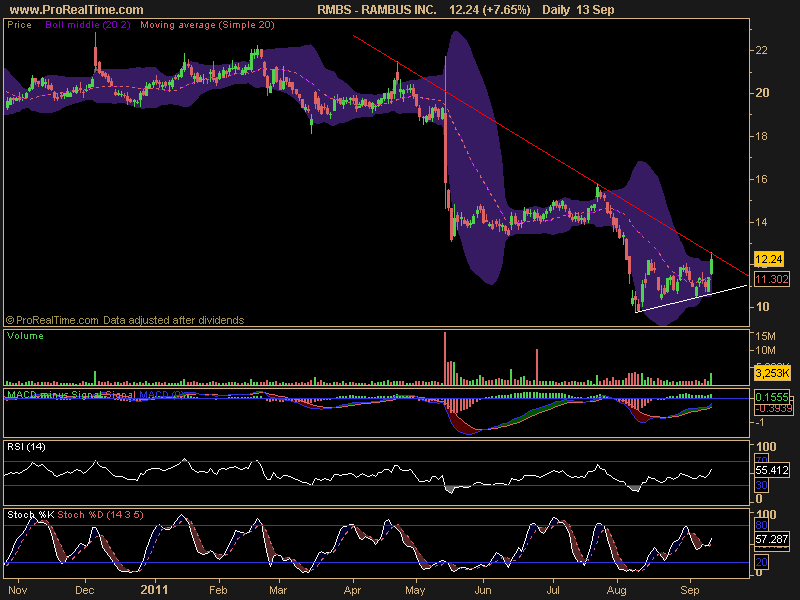This screenshot has width=800, height=600.
Task: Click the 55.412 RSI value tag
Action: point(772,470)
